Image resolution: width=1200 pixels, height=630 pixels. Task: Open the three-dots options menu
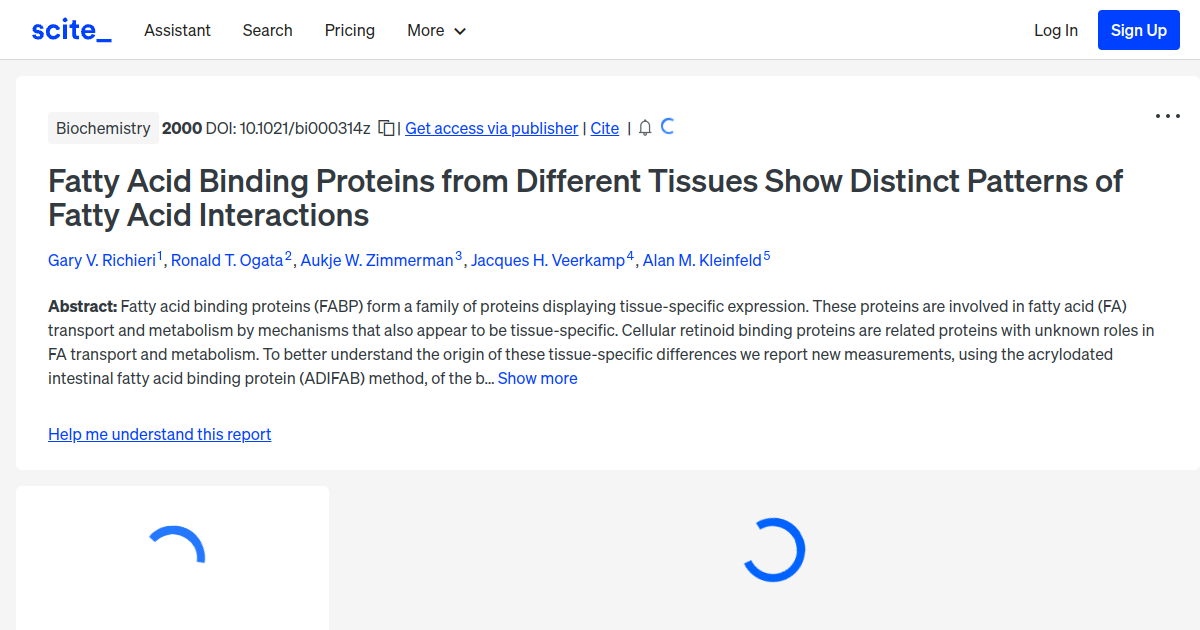tap(1167, 116)
